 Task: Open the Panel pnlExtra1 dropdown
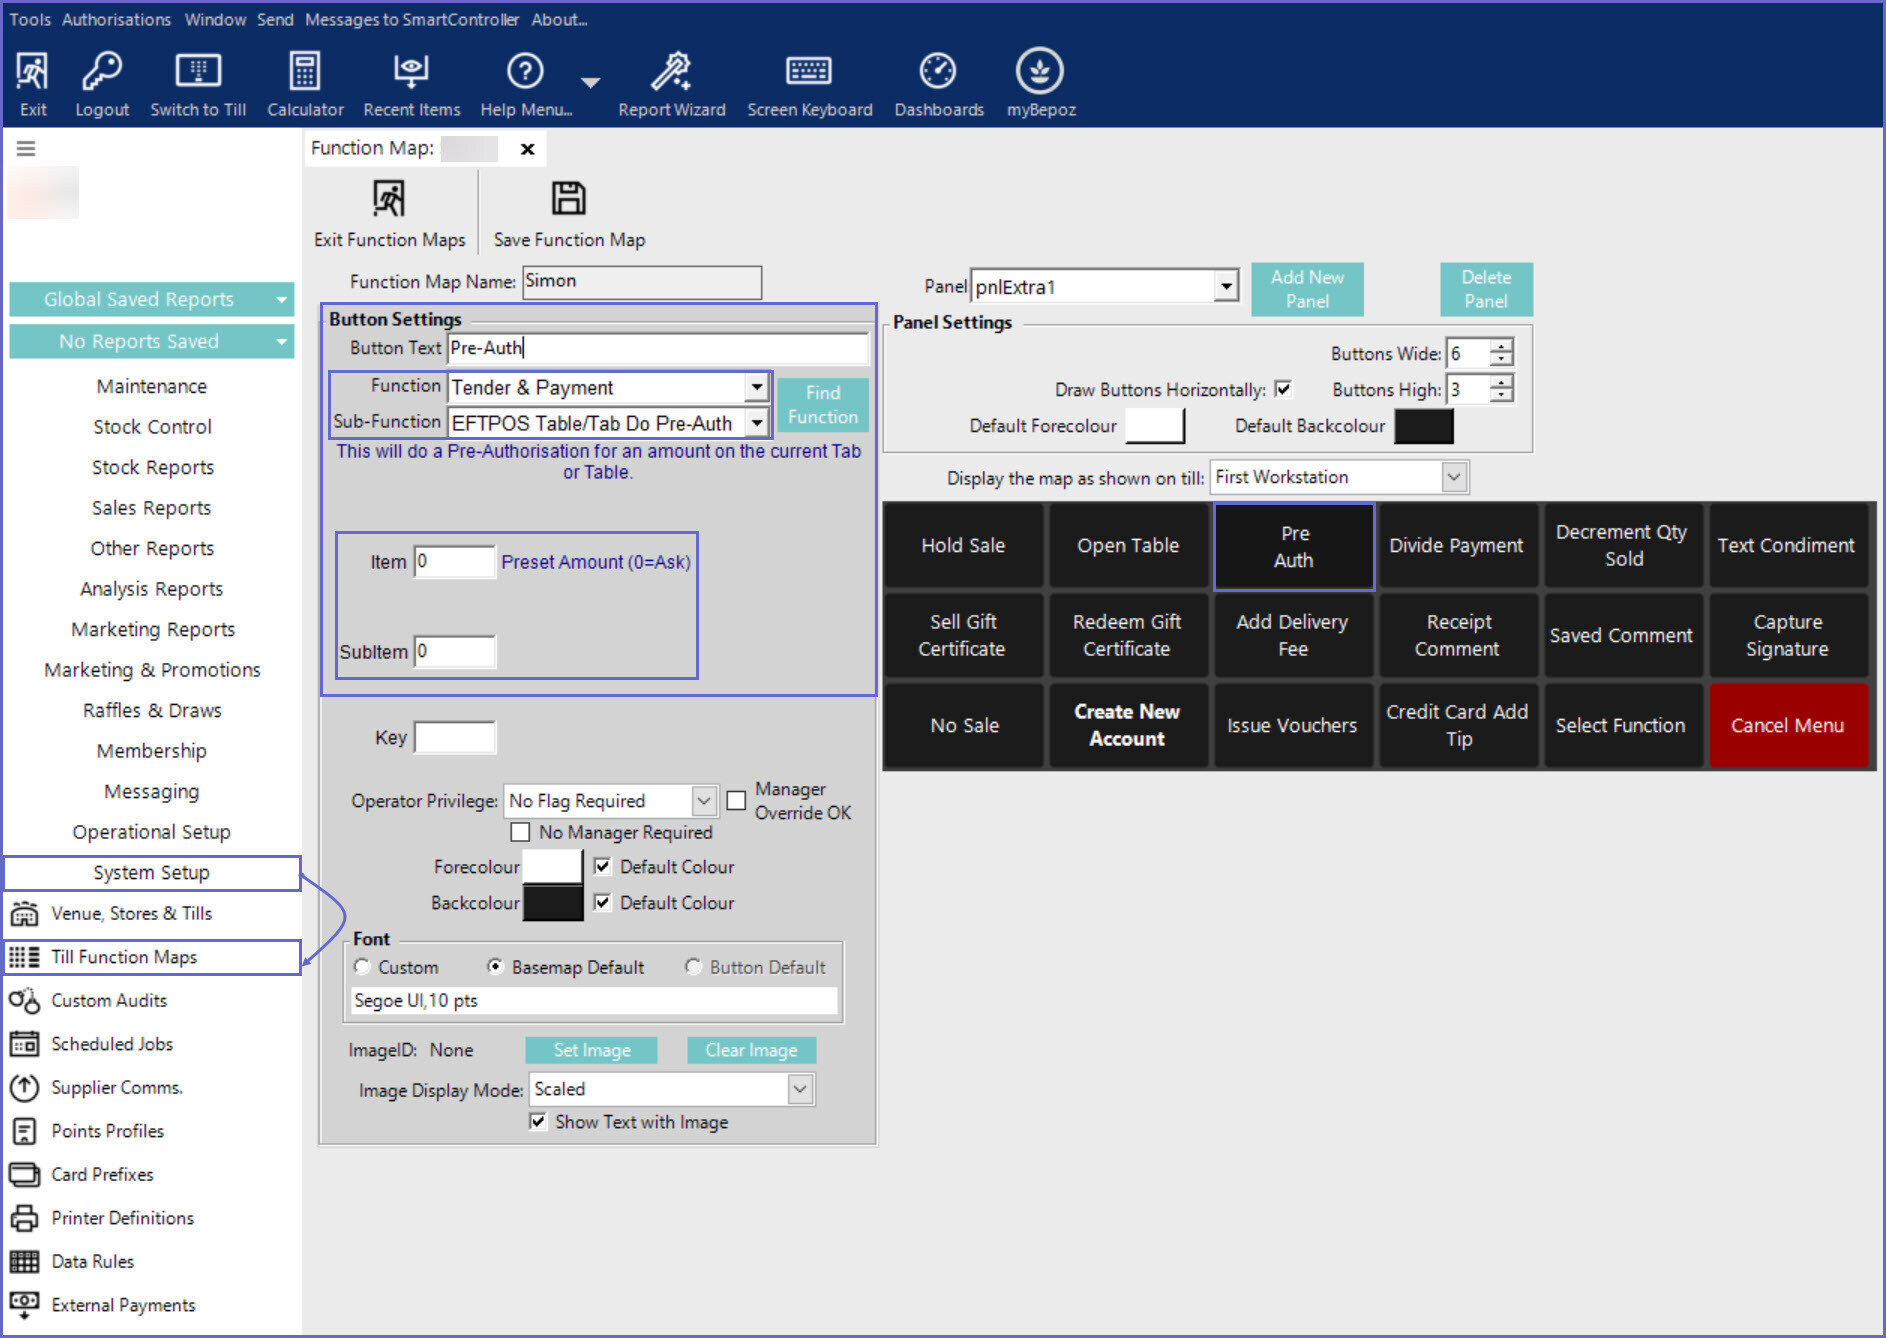pos(1226,287)
